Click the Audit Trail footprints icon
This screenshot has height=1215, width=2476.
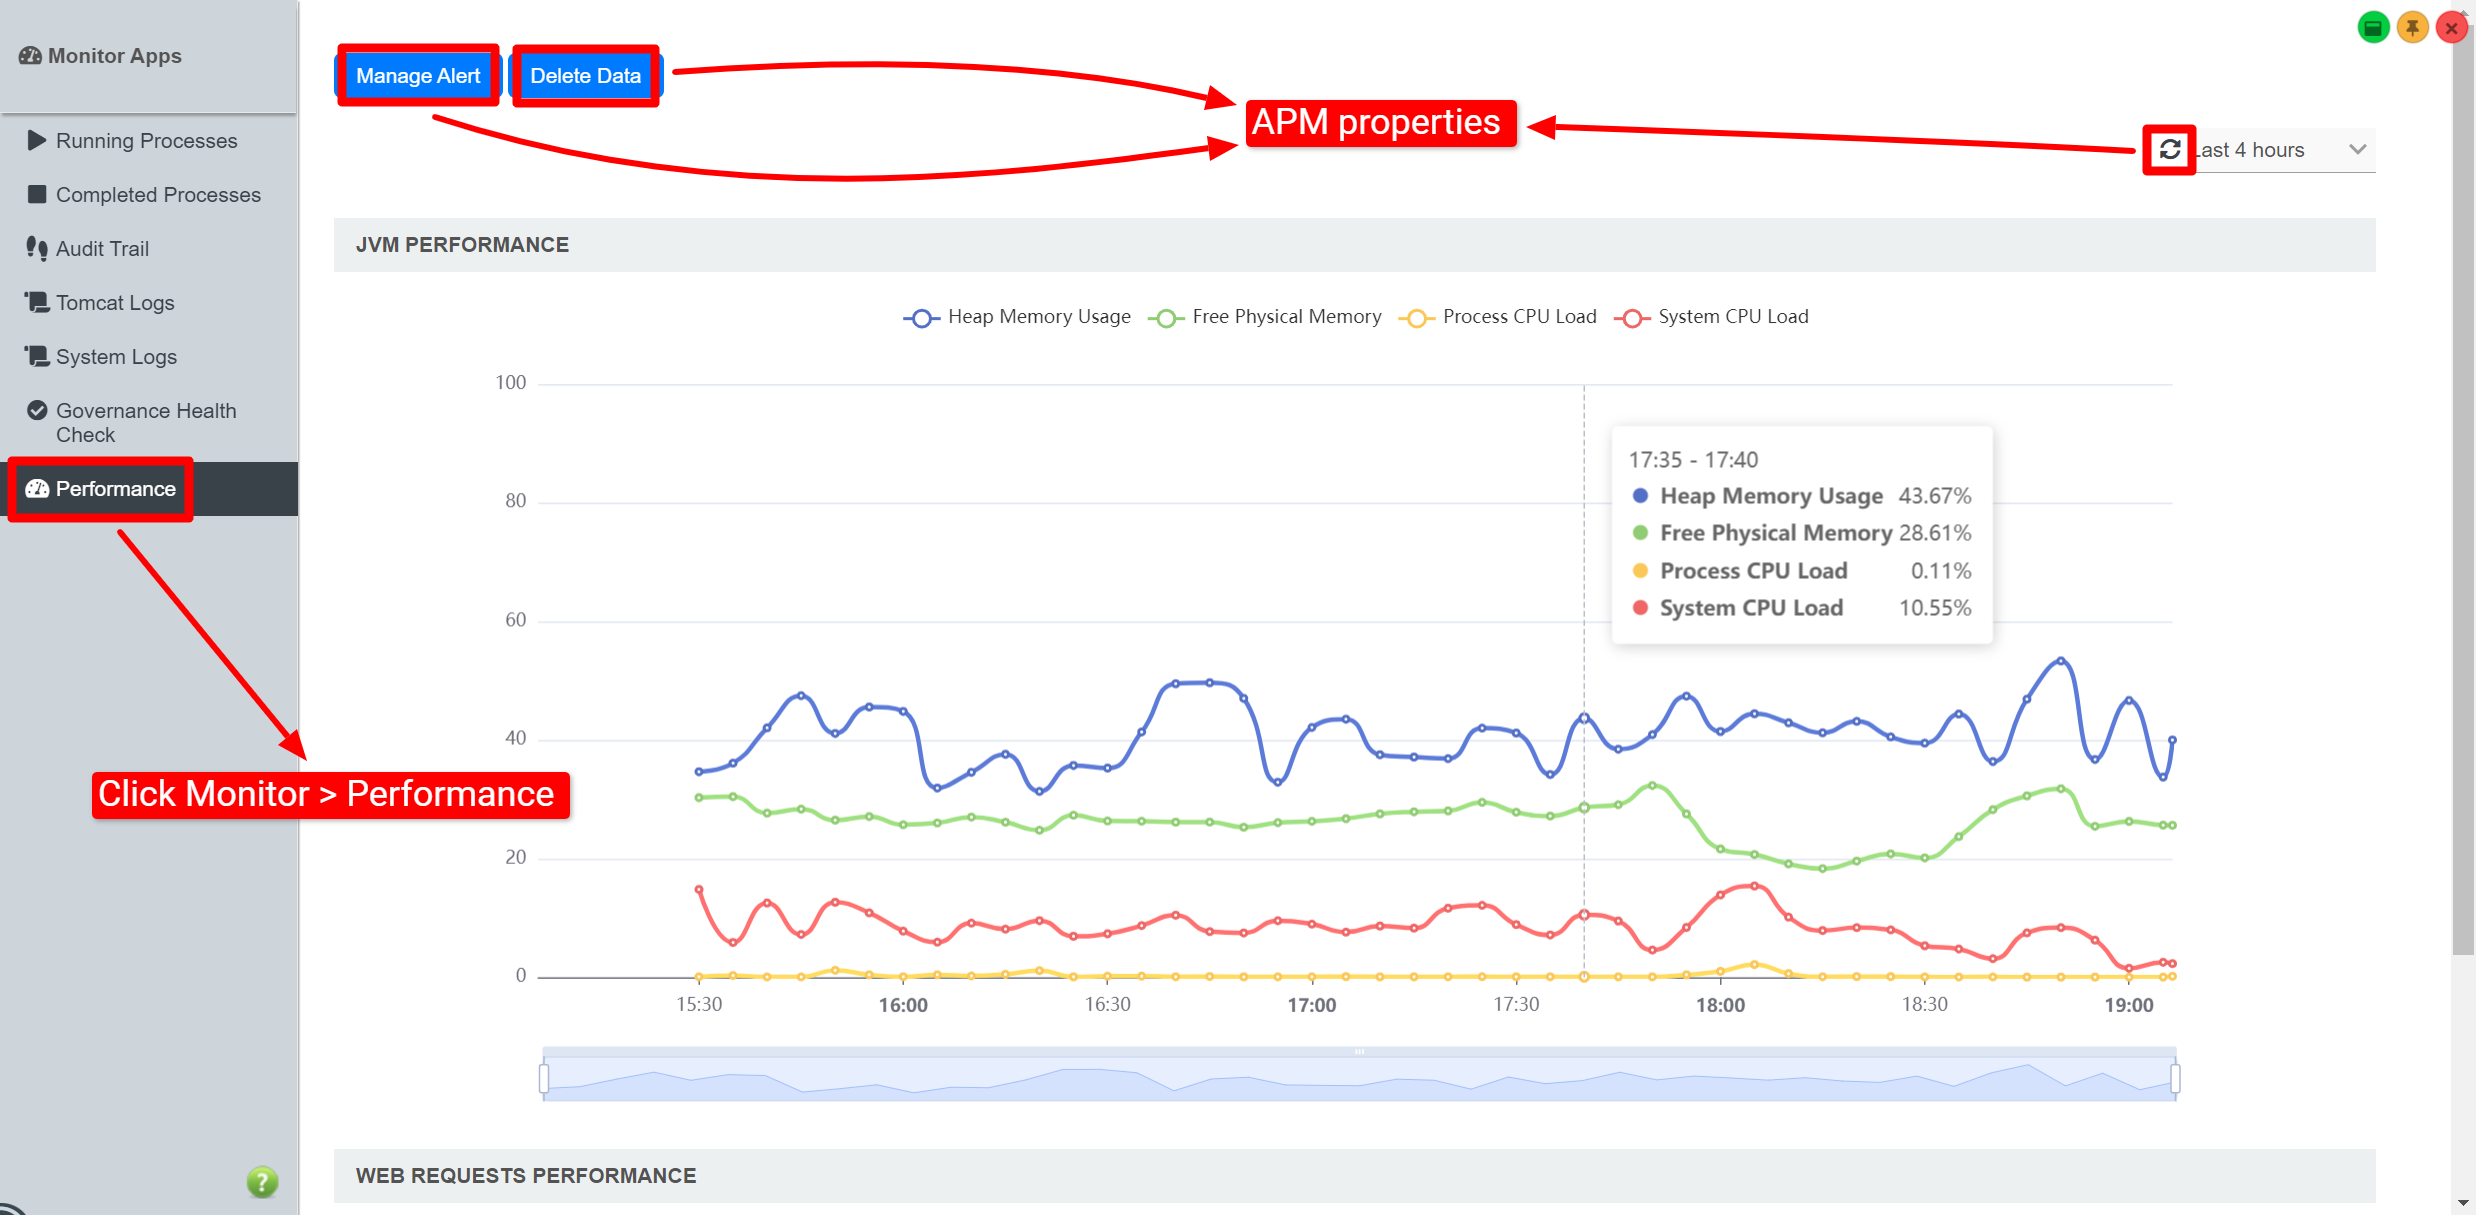[x=37, y=248]
